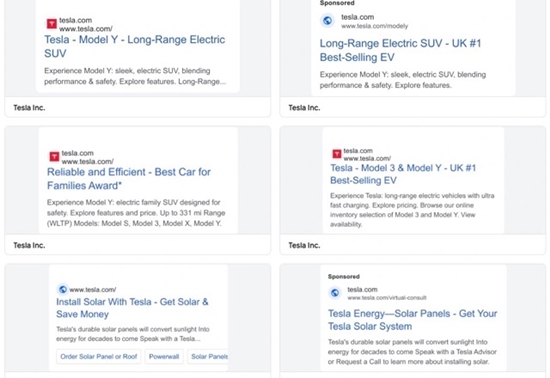Open the 'Long-Range Electric SUV - UK #1 Best-Selling EV' headline

(400, 50)
